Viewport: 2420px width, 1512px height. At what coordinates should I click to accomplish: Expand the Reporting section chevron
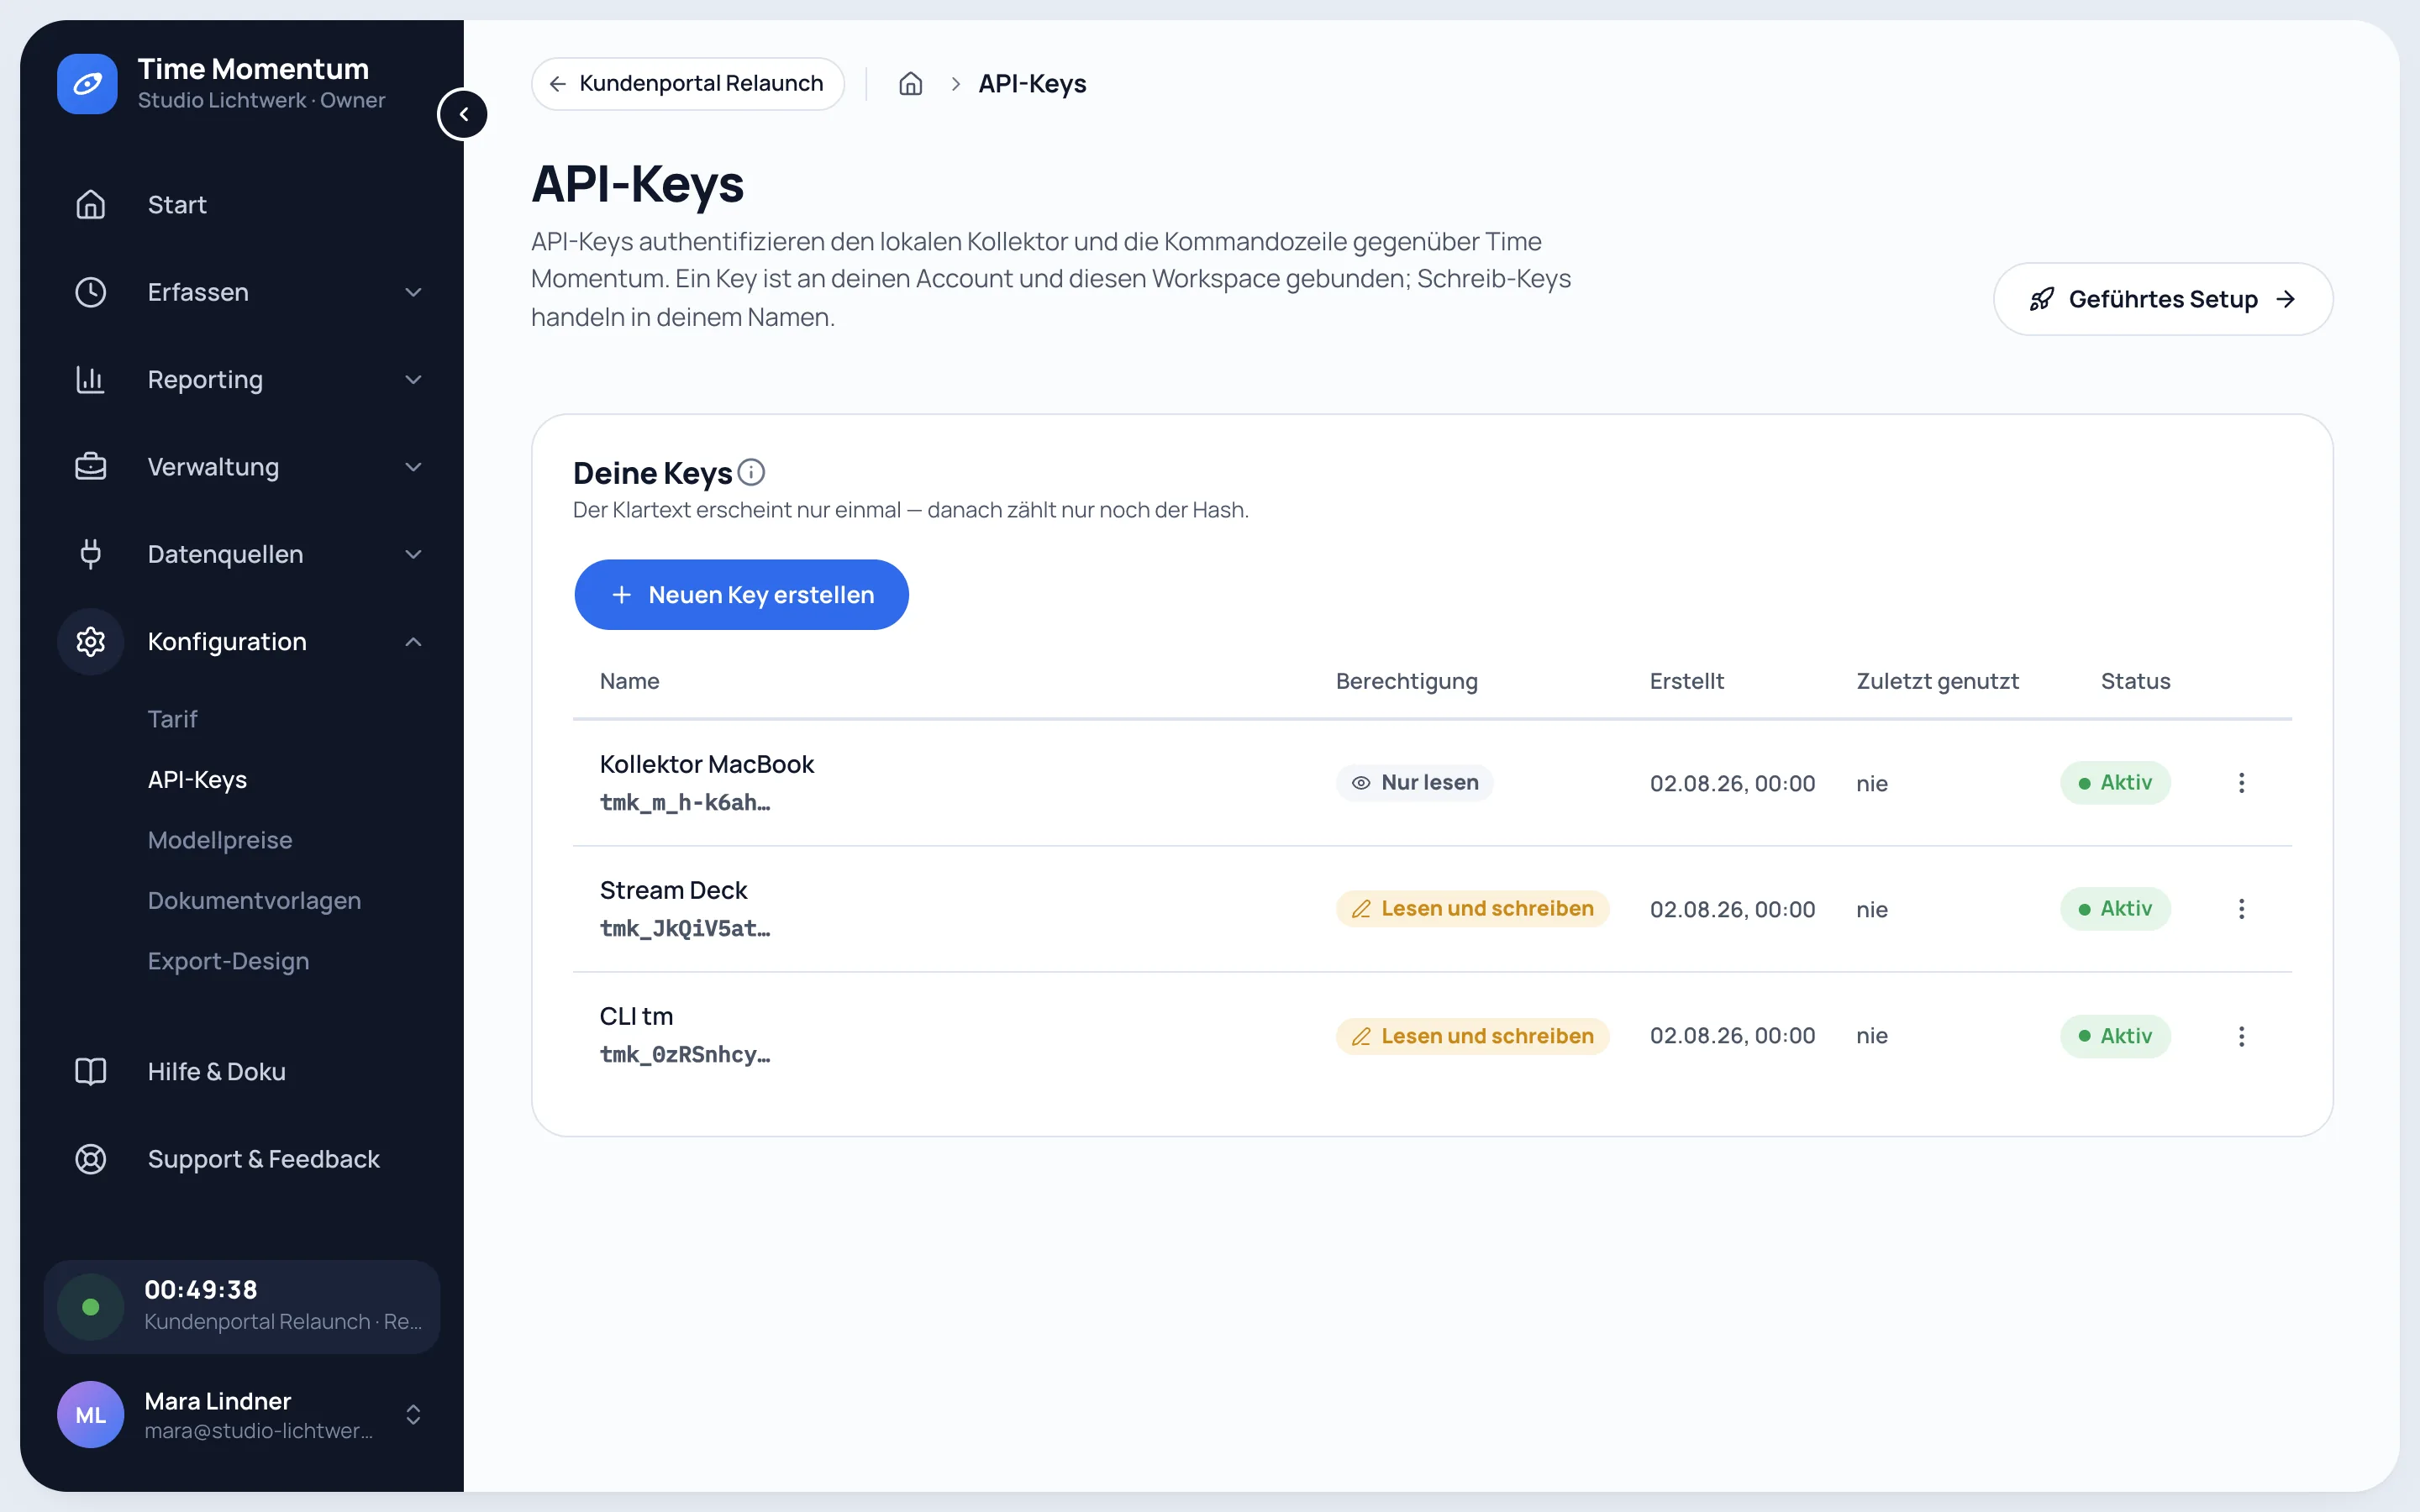(413, 380)
